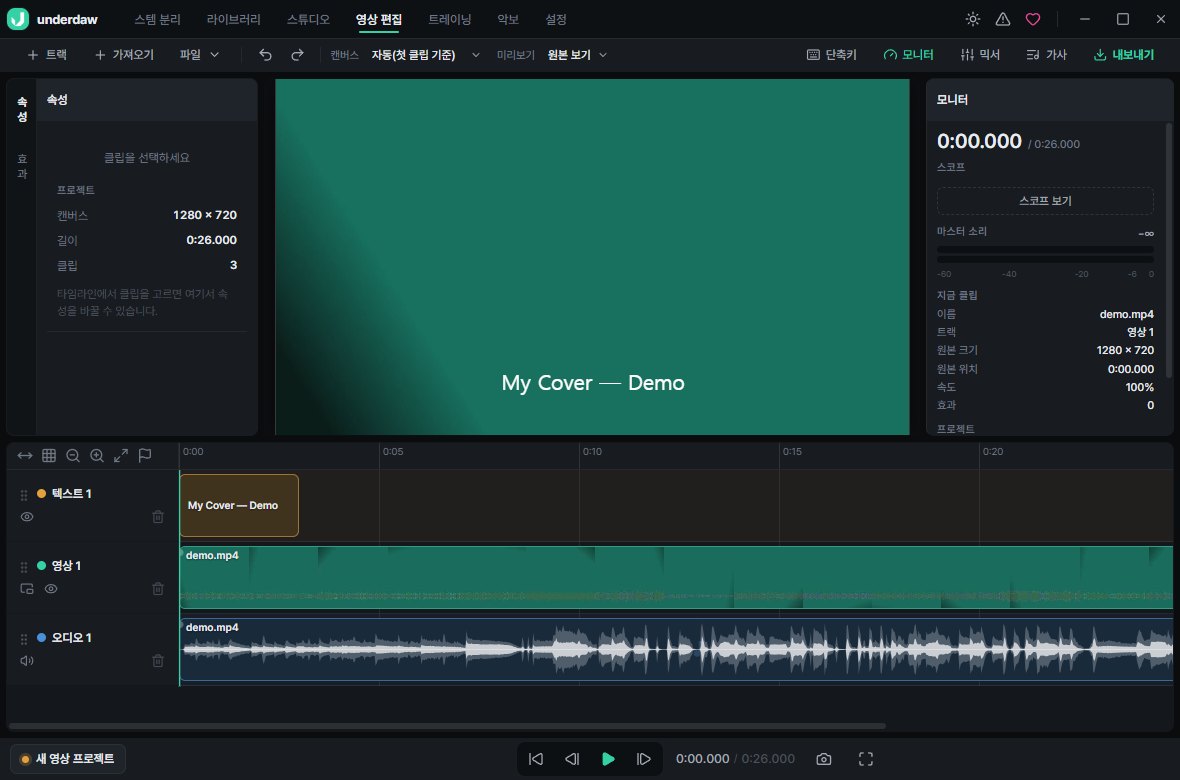1180x780 pixels.
Task: Select the 효과 side tab
Action: click(x=22, y=166)
